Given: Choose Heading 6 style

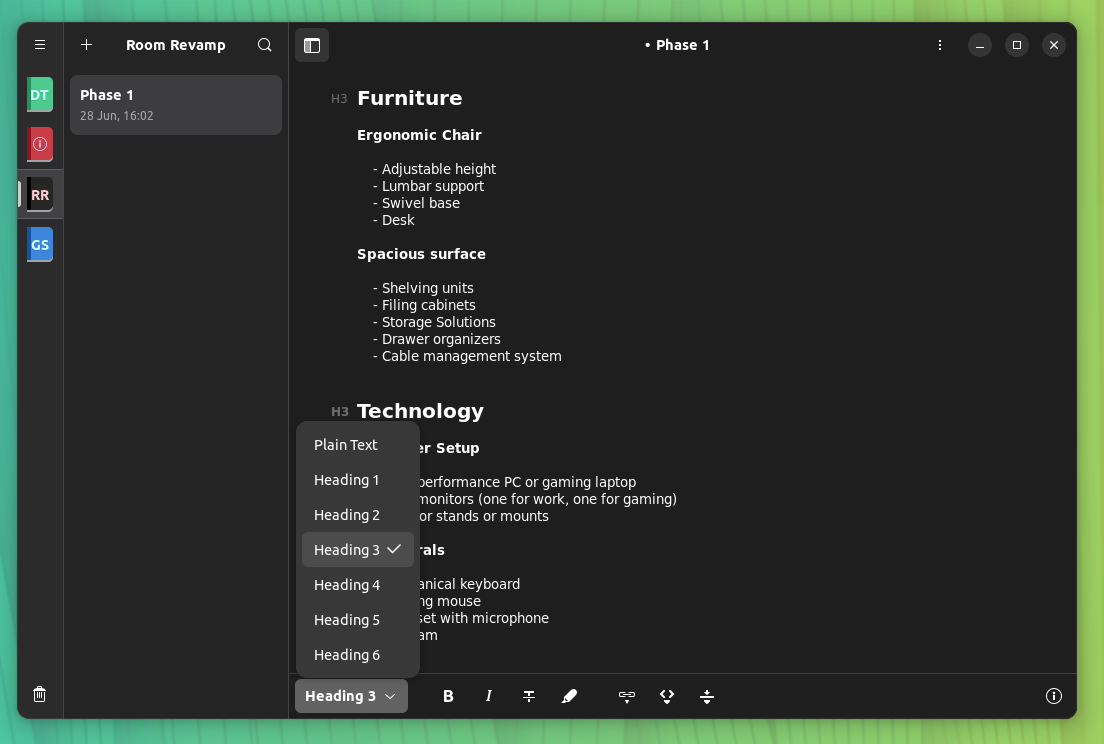Looking at the screenshot, I should 358,655.
